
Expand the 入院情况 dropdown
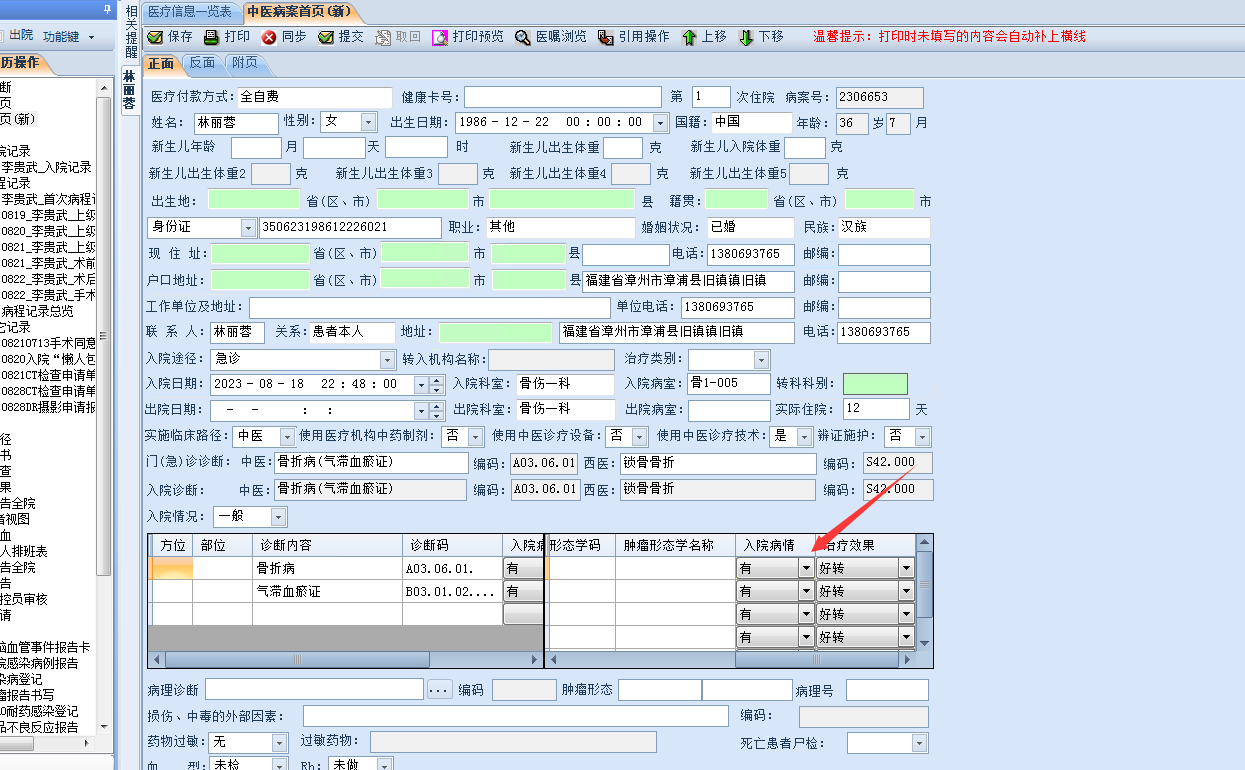click(x=277, y=517)
